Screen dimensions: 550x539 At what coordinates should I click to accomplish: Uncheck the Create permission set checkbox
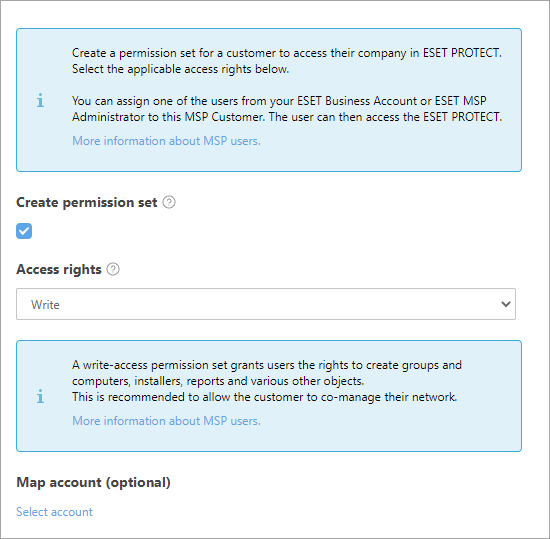(24, 231)
